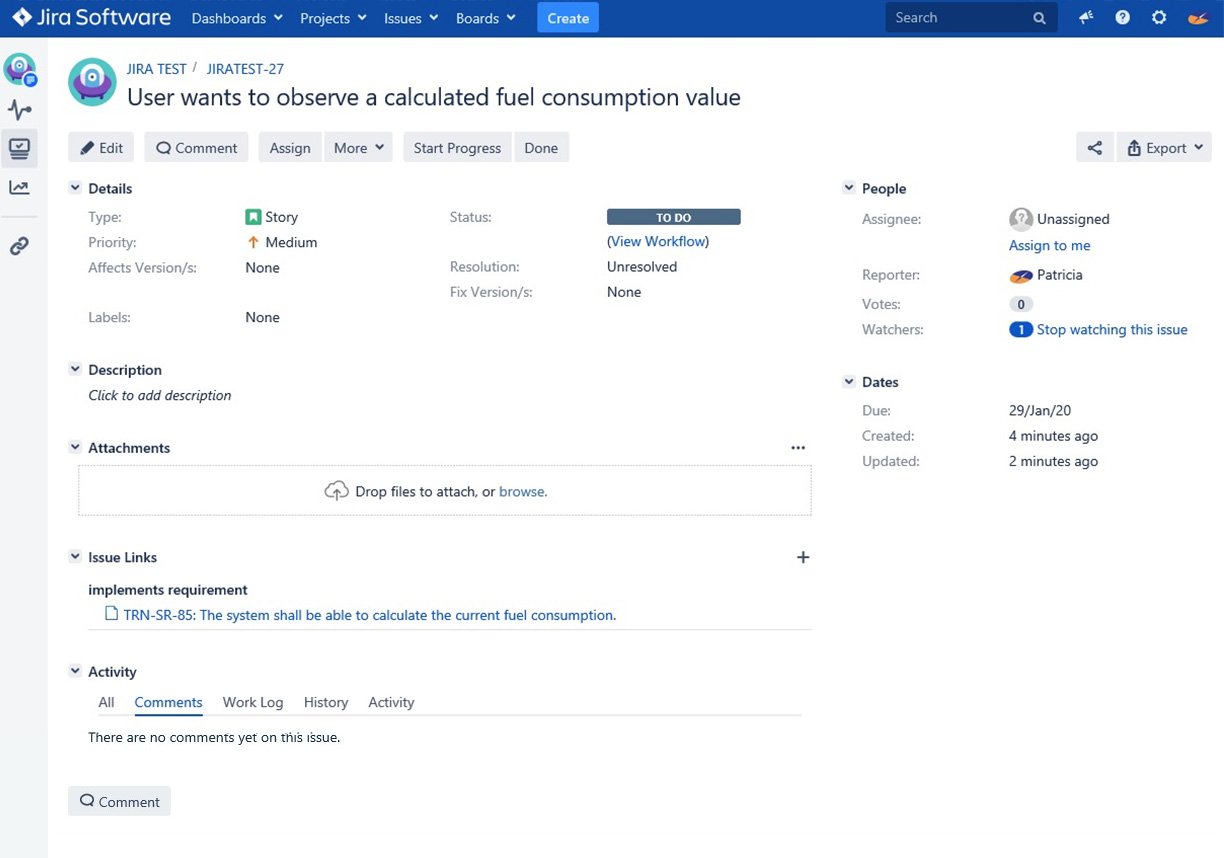Select the Activity pulse icon in the sidebar
The width and height of the screenshot is (1224, 858).
coord(20,110)
